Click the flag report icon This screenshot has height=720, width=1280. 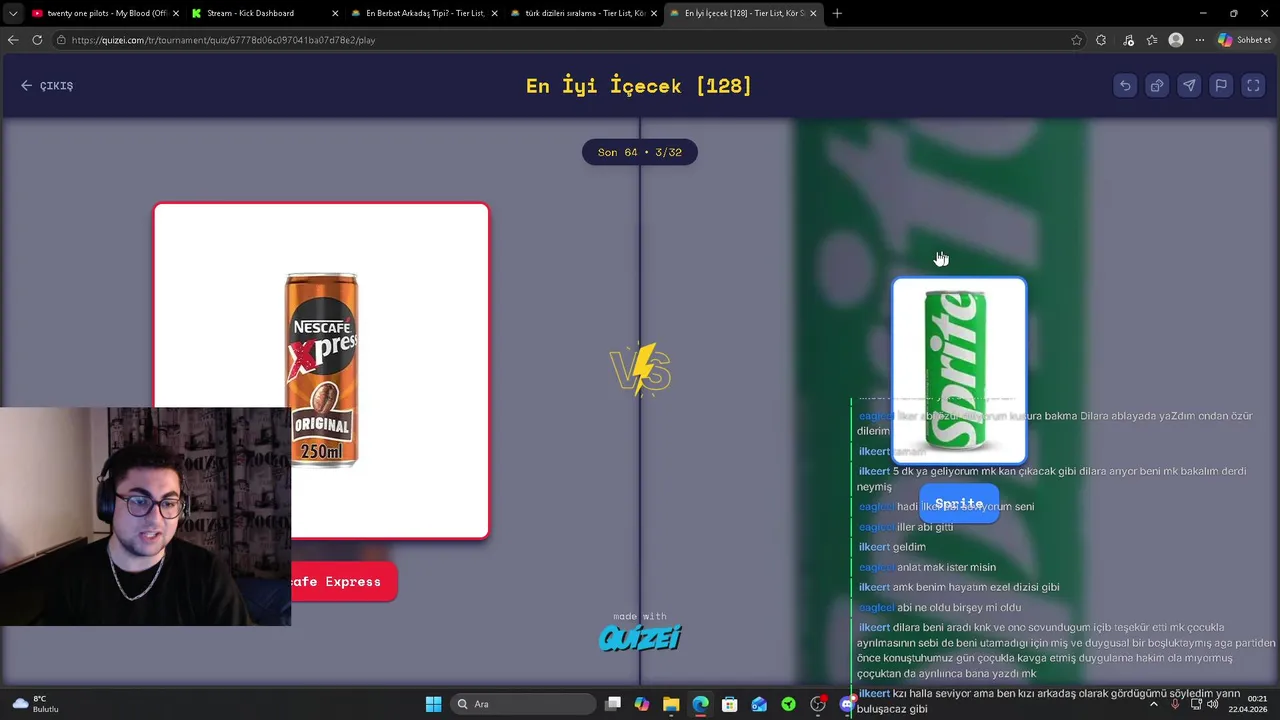[1221, 86]
